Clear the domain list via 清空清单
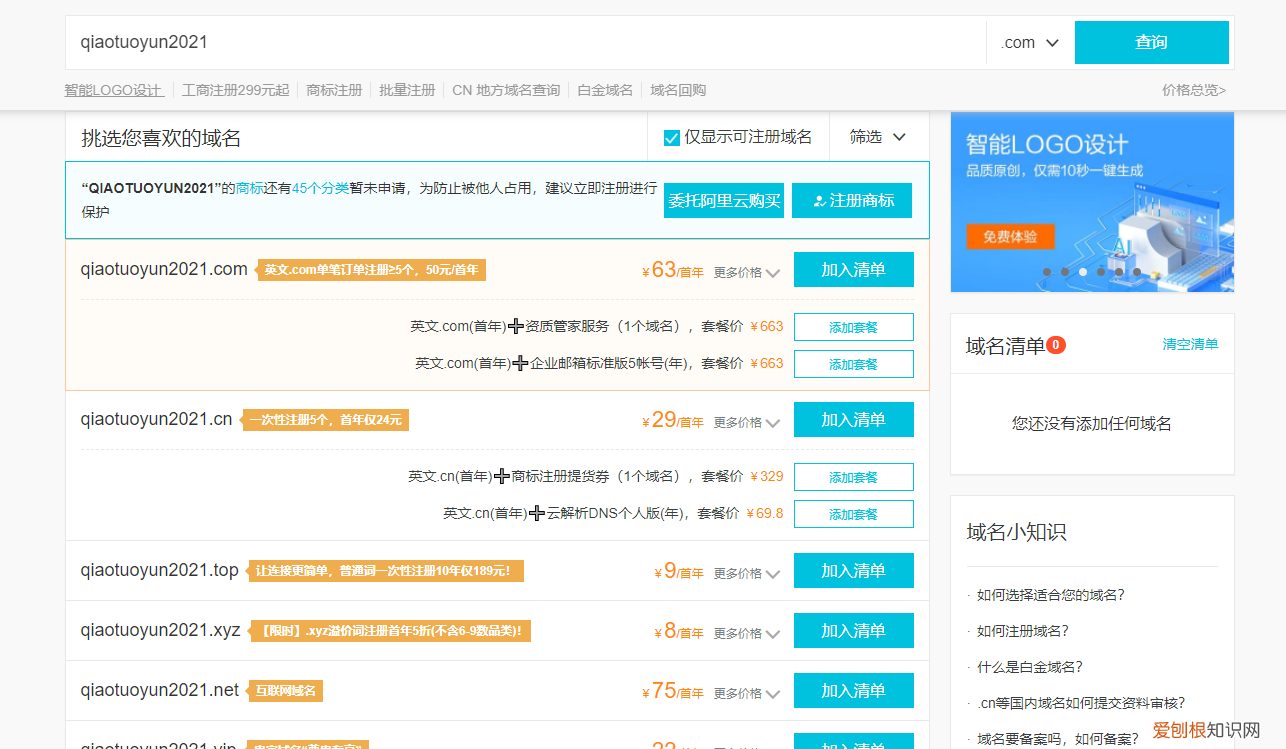Viewport: 1286px width, 749px height. click(x=1190, y=344)
